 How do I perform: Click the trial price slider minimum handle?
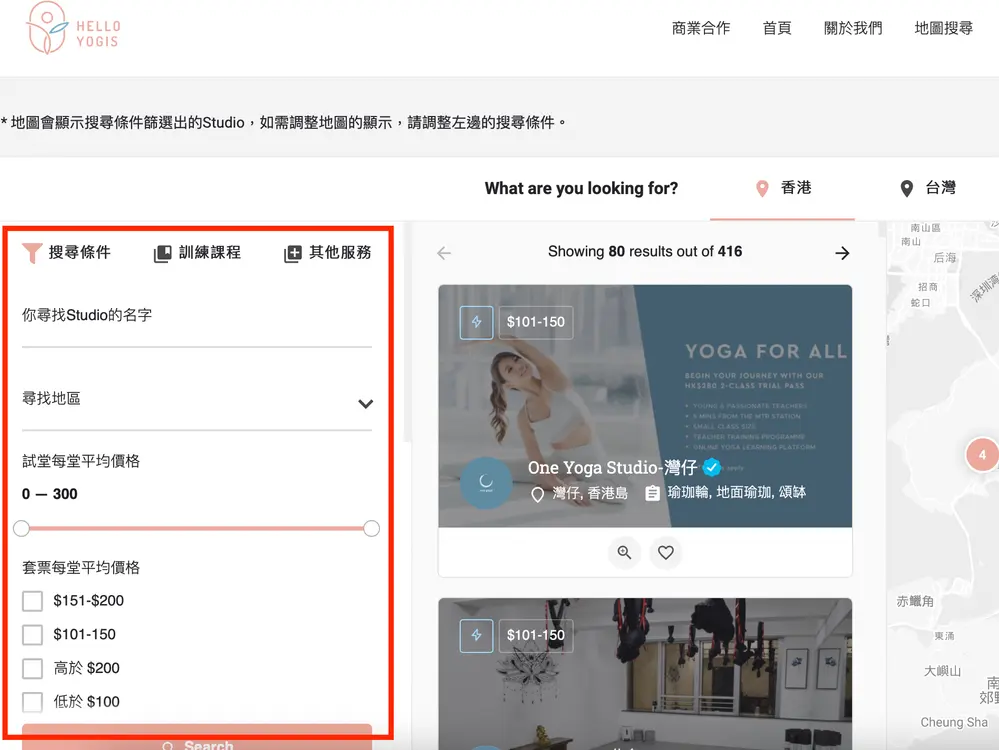pos(22,528)
